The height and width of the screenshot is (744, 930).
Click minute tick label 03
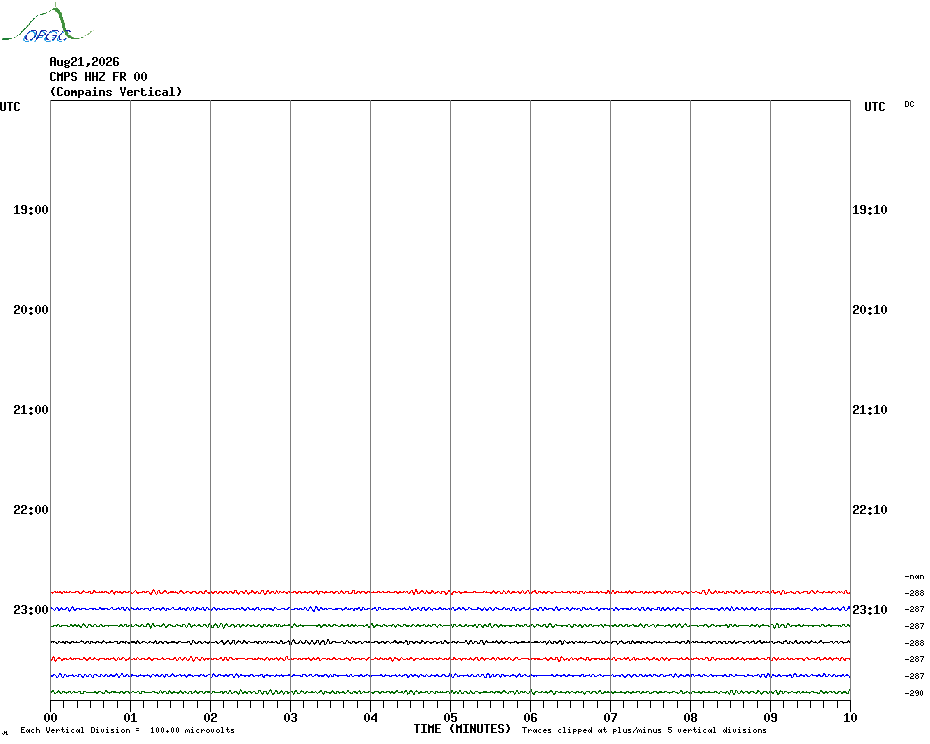[x=291, y=717]
